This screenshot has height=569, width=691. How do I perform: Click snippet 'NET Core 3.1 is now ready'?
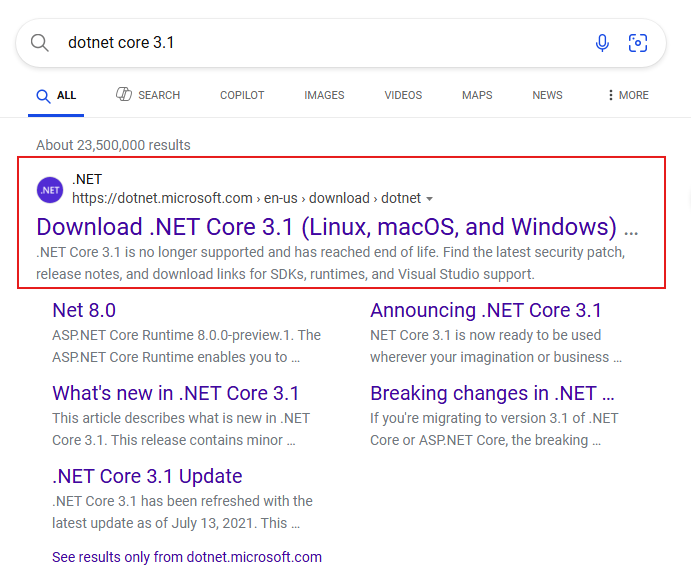click(496, 346)
